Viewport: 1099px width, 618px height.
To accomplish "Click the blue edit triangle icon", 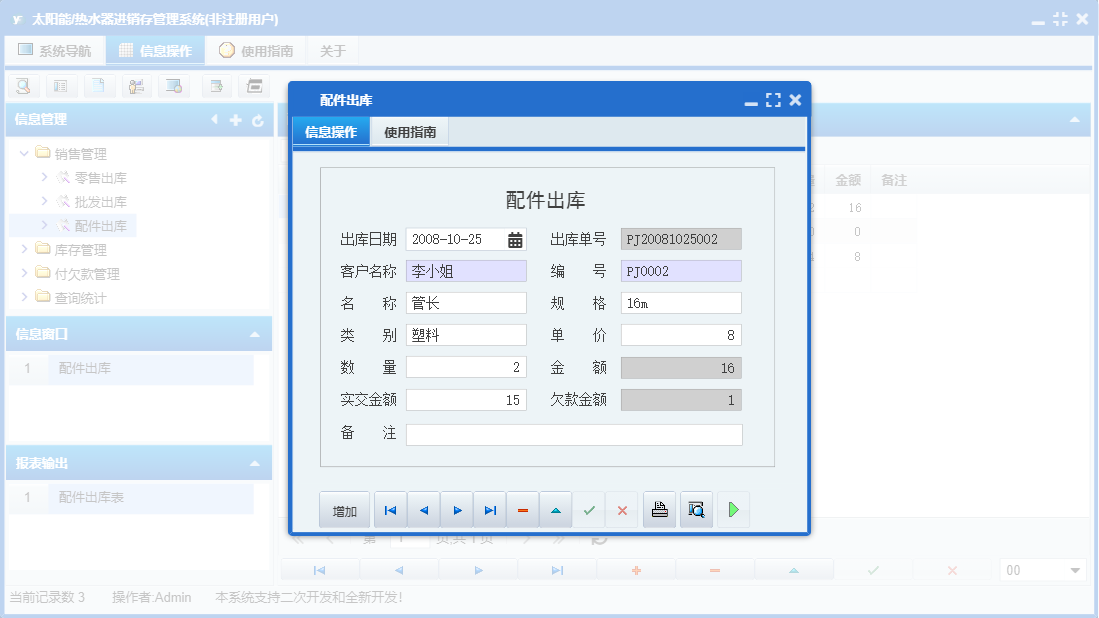I will (556, 509).
